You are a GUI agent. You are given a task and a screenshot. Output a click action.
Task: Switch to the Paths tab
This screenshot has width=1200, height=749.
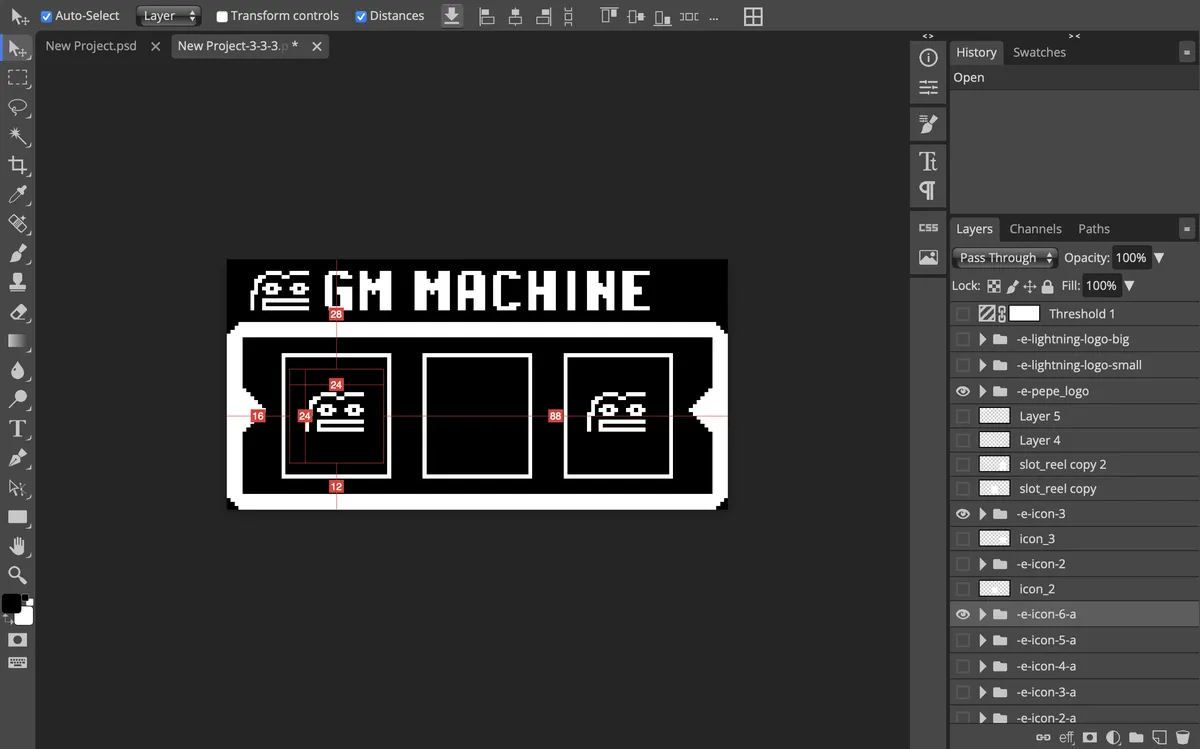[1094, 229]
